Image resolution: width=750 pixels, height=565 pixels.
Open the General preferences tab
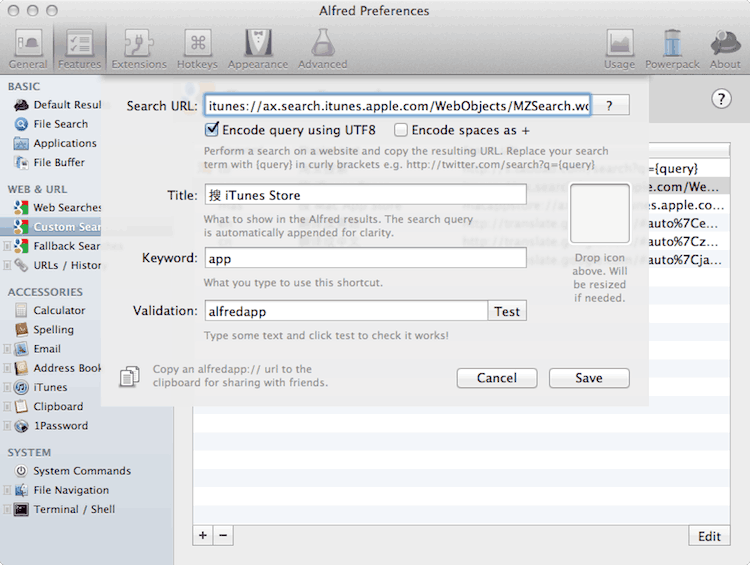click(x=28, y=49)
